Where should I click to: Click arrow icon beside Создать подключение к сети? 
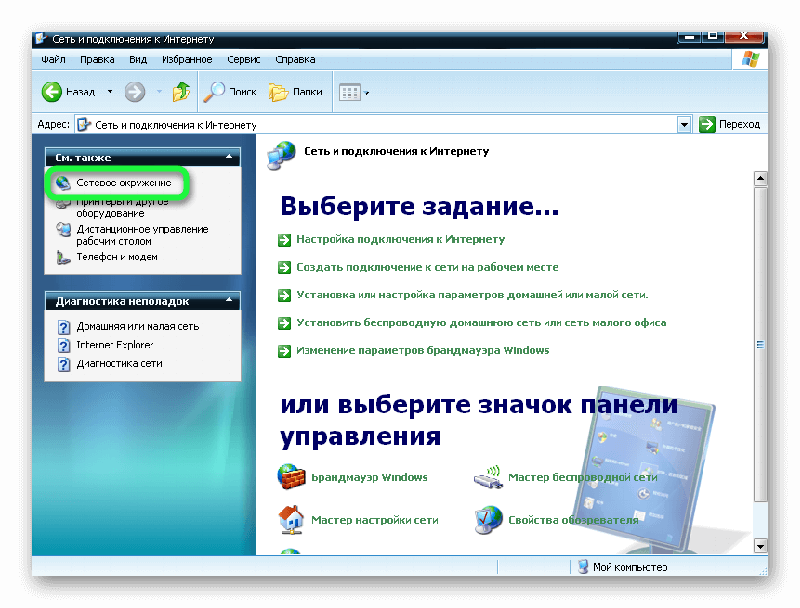point(284,267)
